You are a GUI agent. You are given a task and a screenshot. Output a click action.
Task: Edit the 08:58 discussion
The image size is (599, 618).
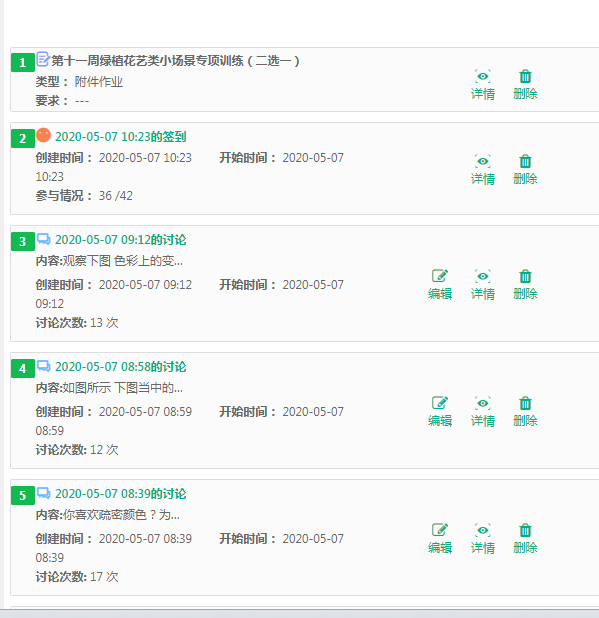click(440, 412)
